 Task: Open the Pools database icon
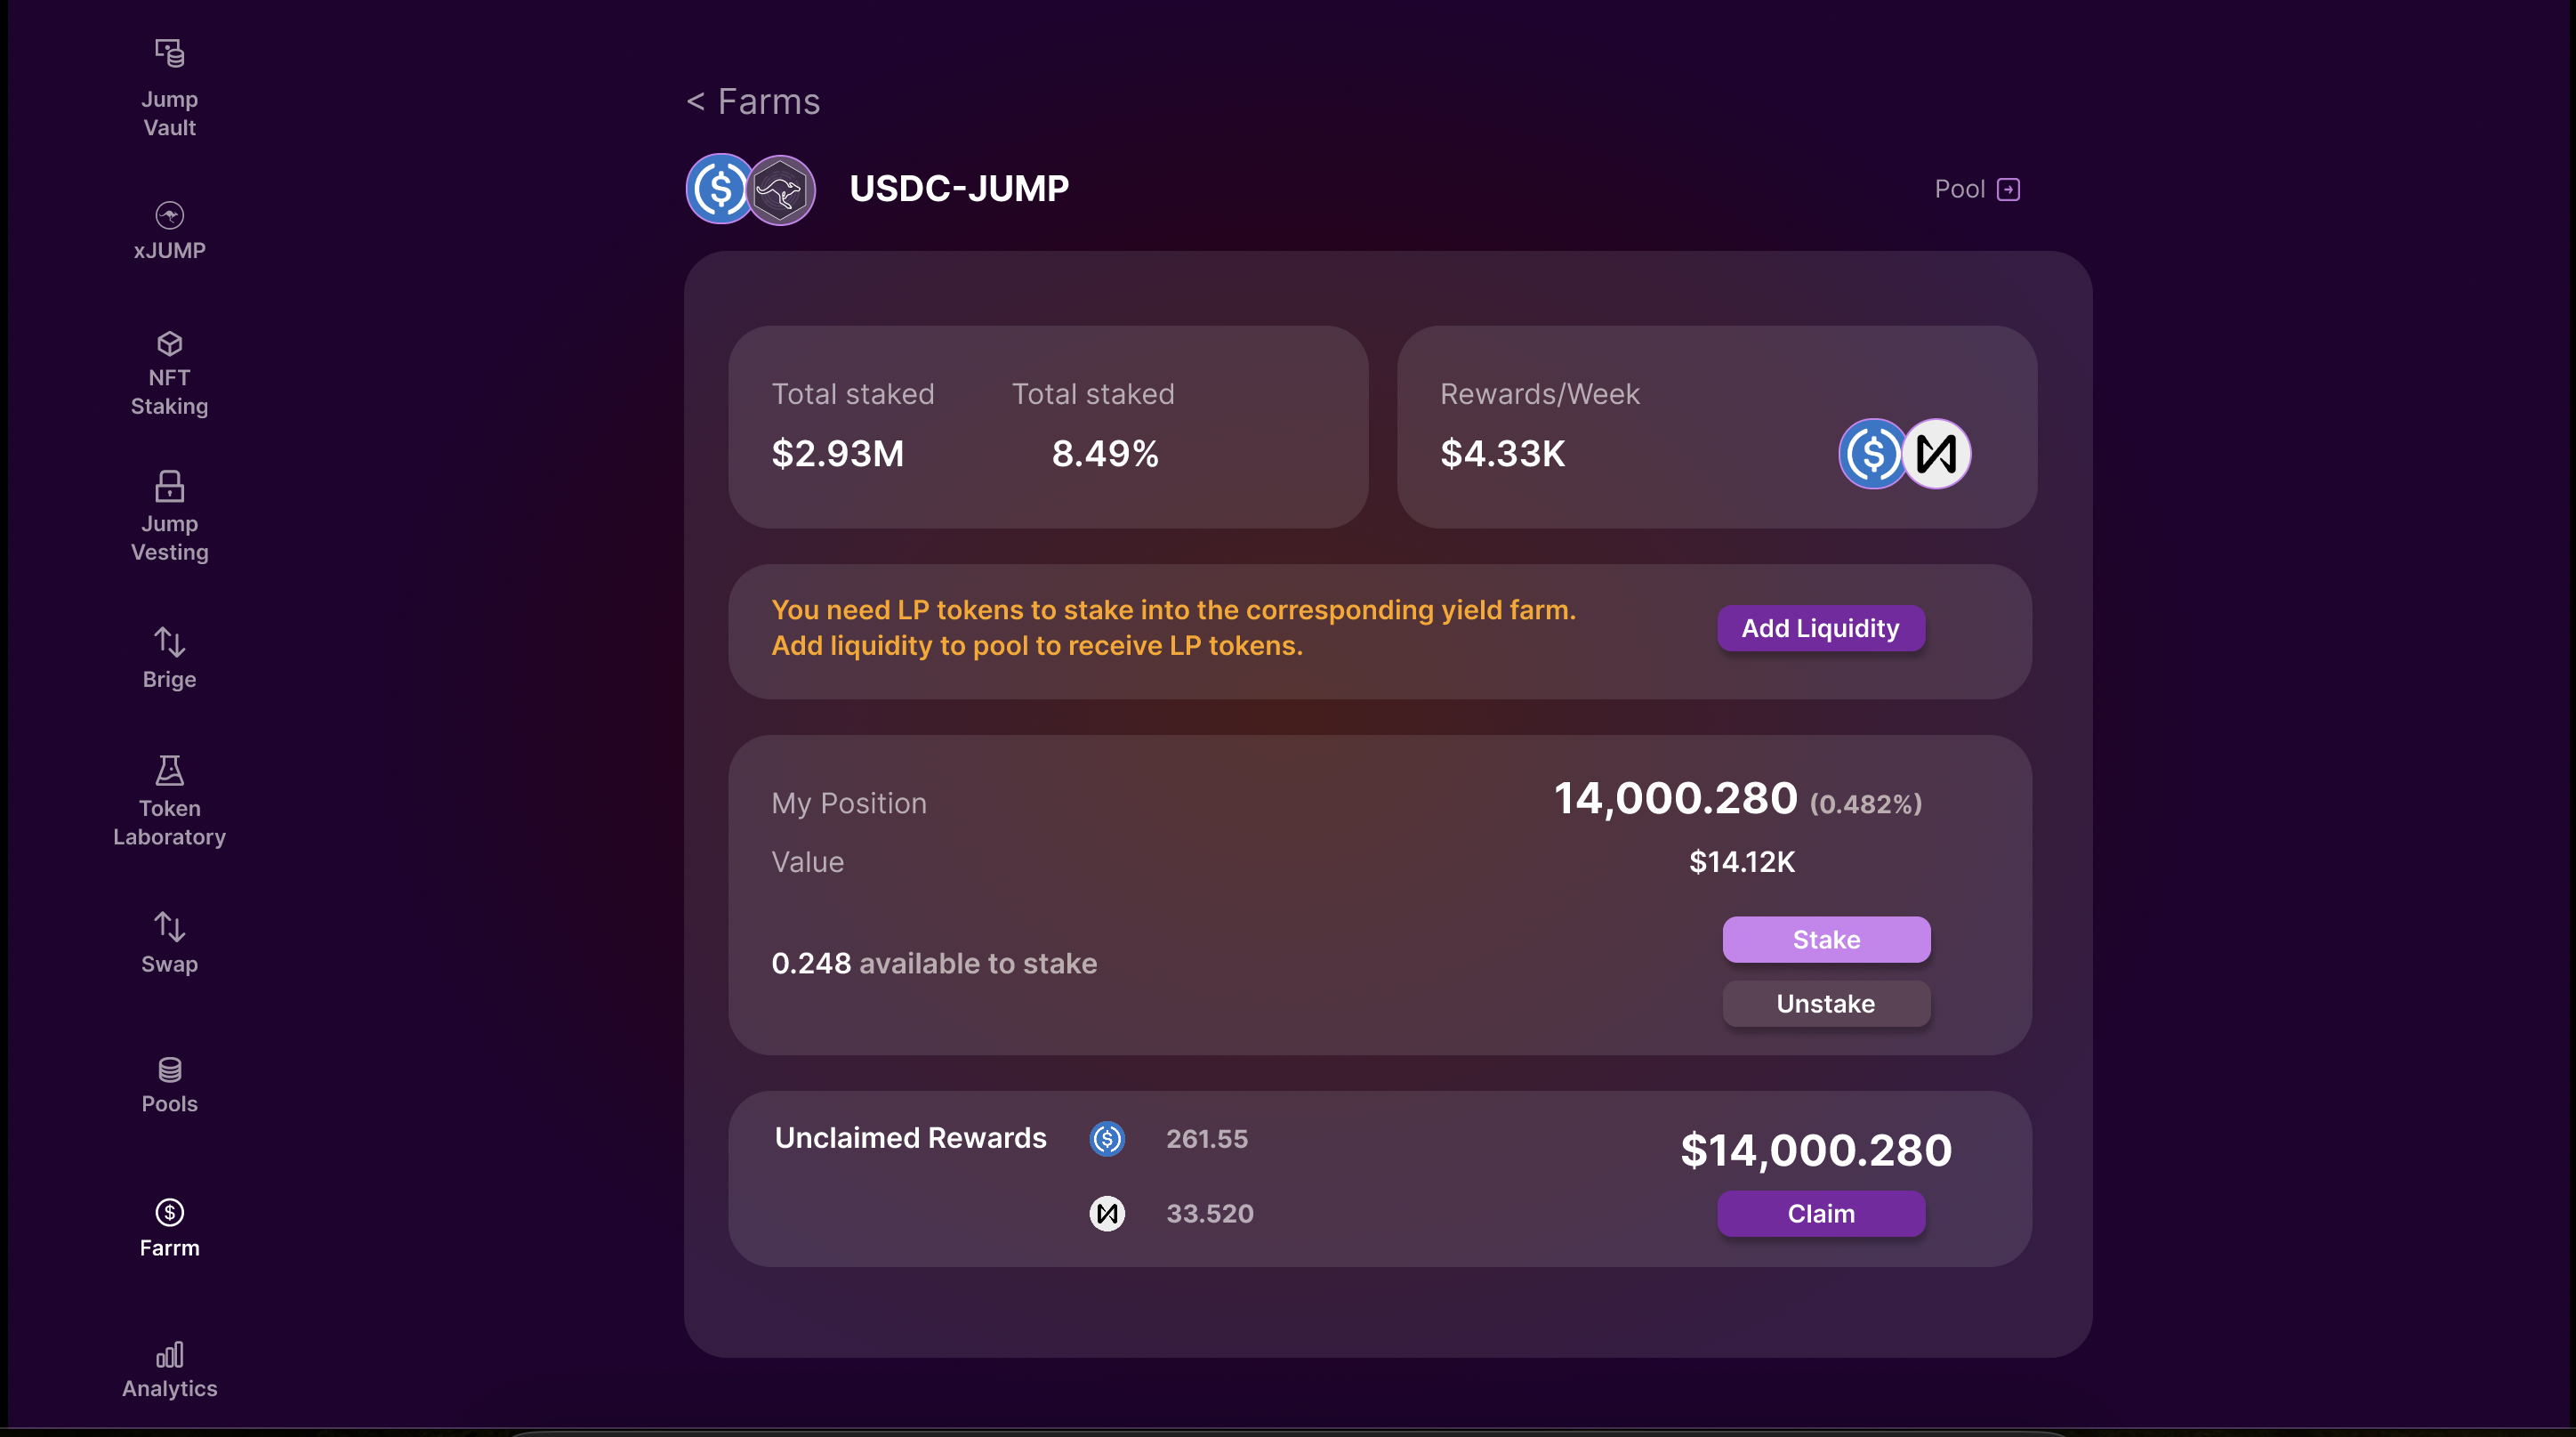pos(169,1070)
